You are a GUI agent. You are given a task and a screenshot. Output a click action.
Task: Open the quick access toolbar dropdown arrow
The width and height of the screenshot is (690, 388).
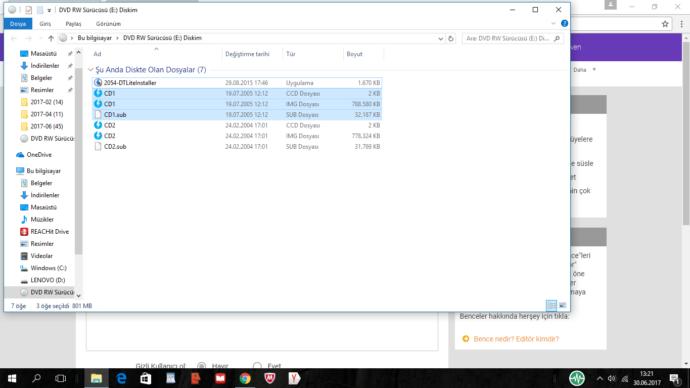tap(49, 10)
